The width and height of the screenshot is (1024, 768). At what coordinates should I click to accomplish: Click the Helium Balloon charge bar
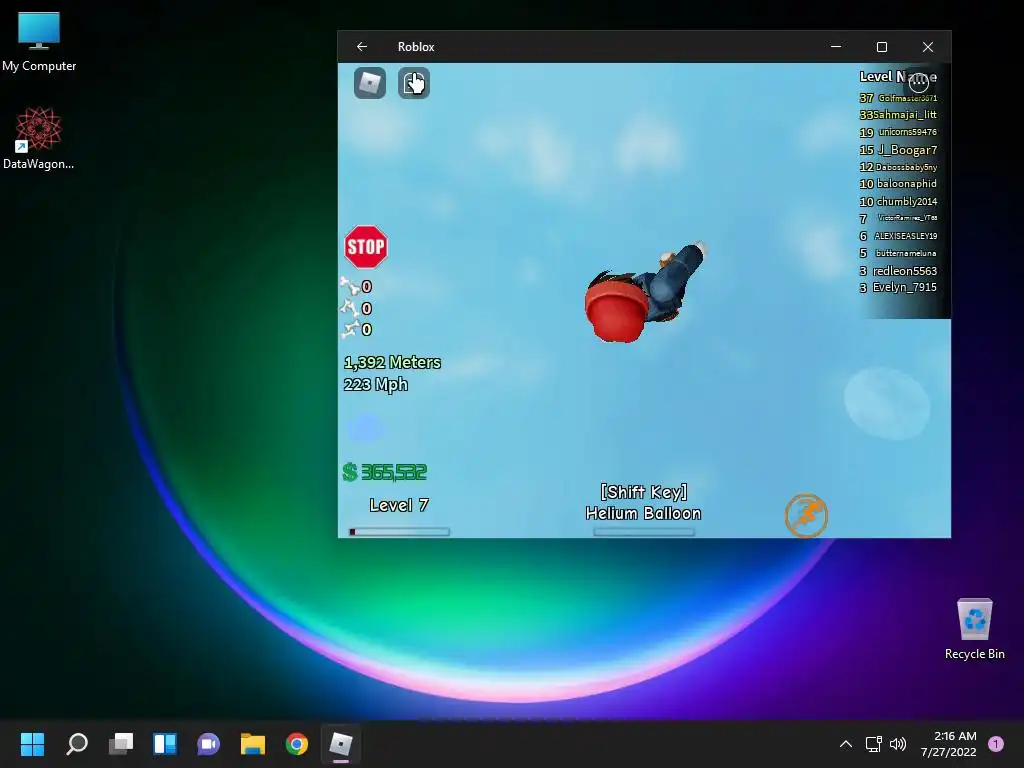point(644,532)
